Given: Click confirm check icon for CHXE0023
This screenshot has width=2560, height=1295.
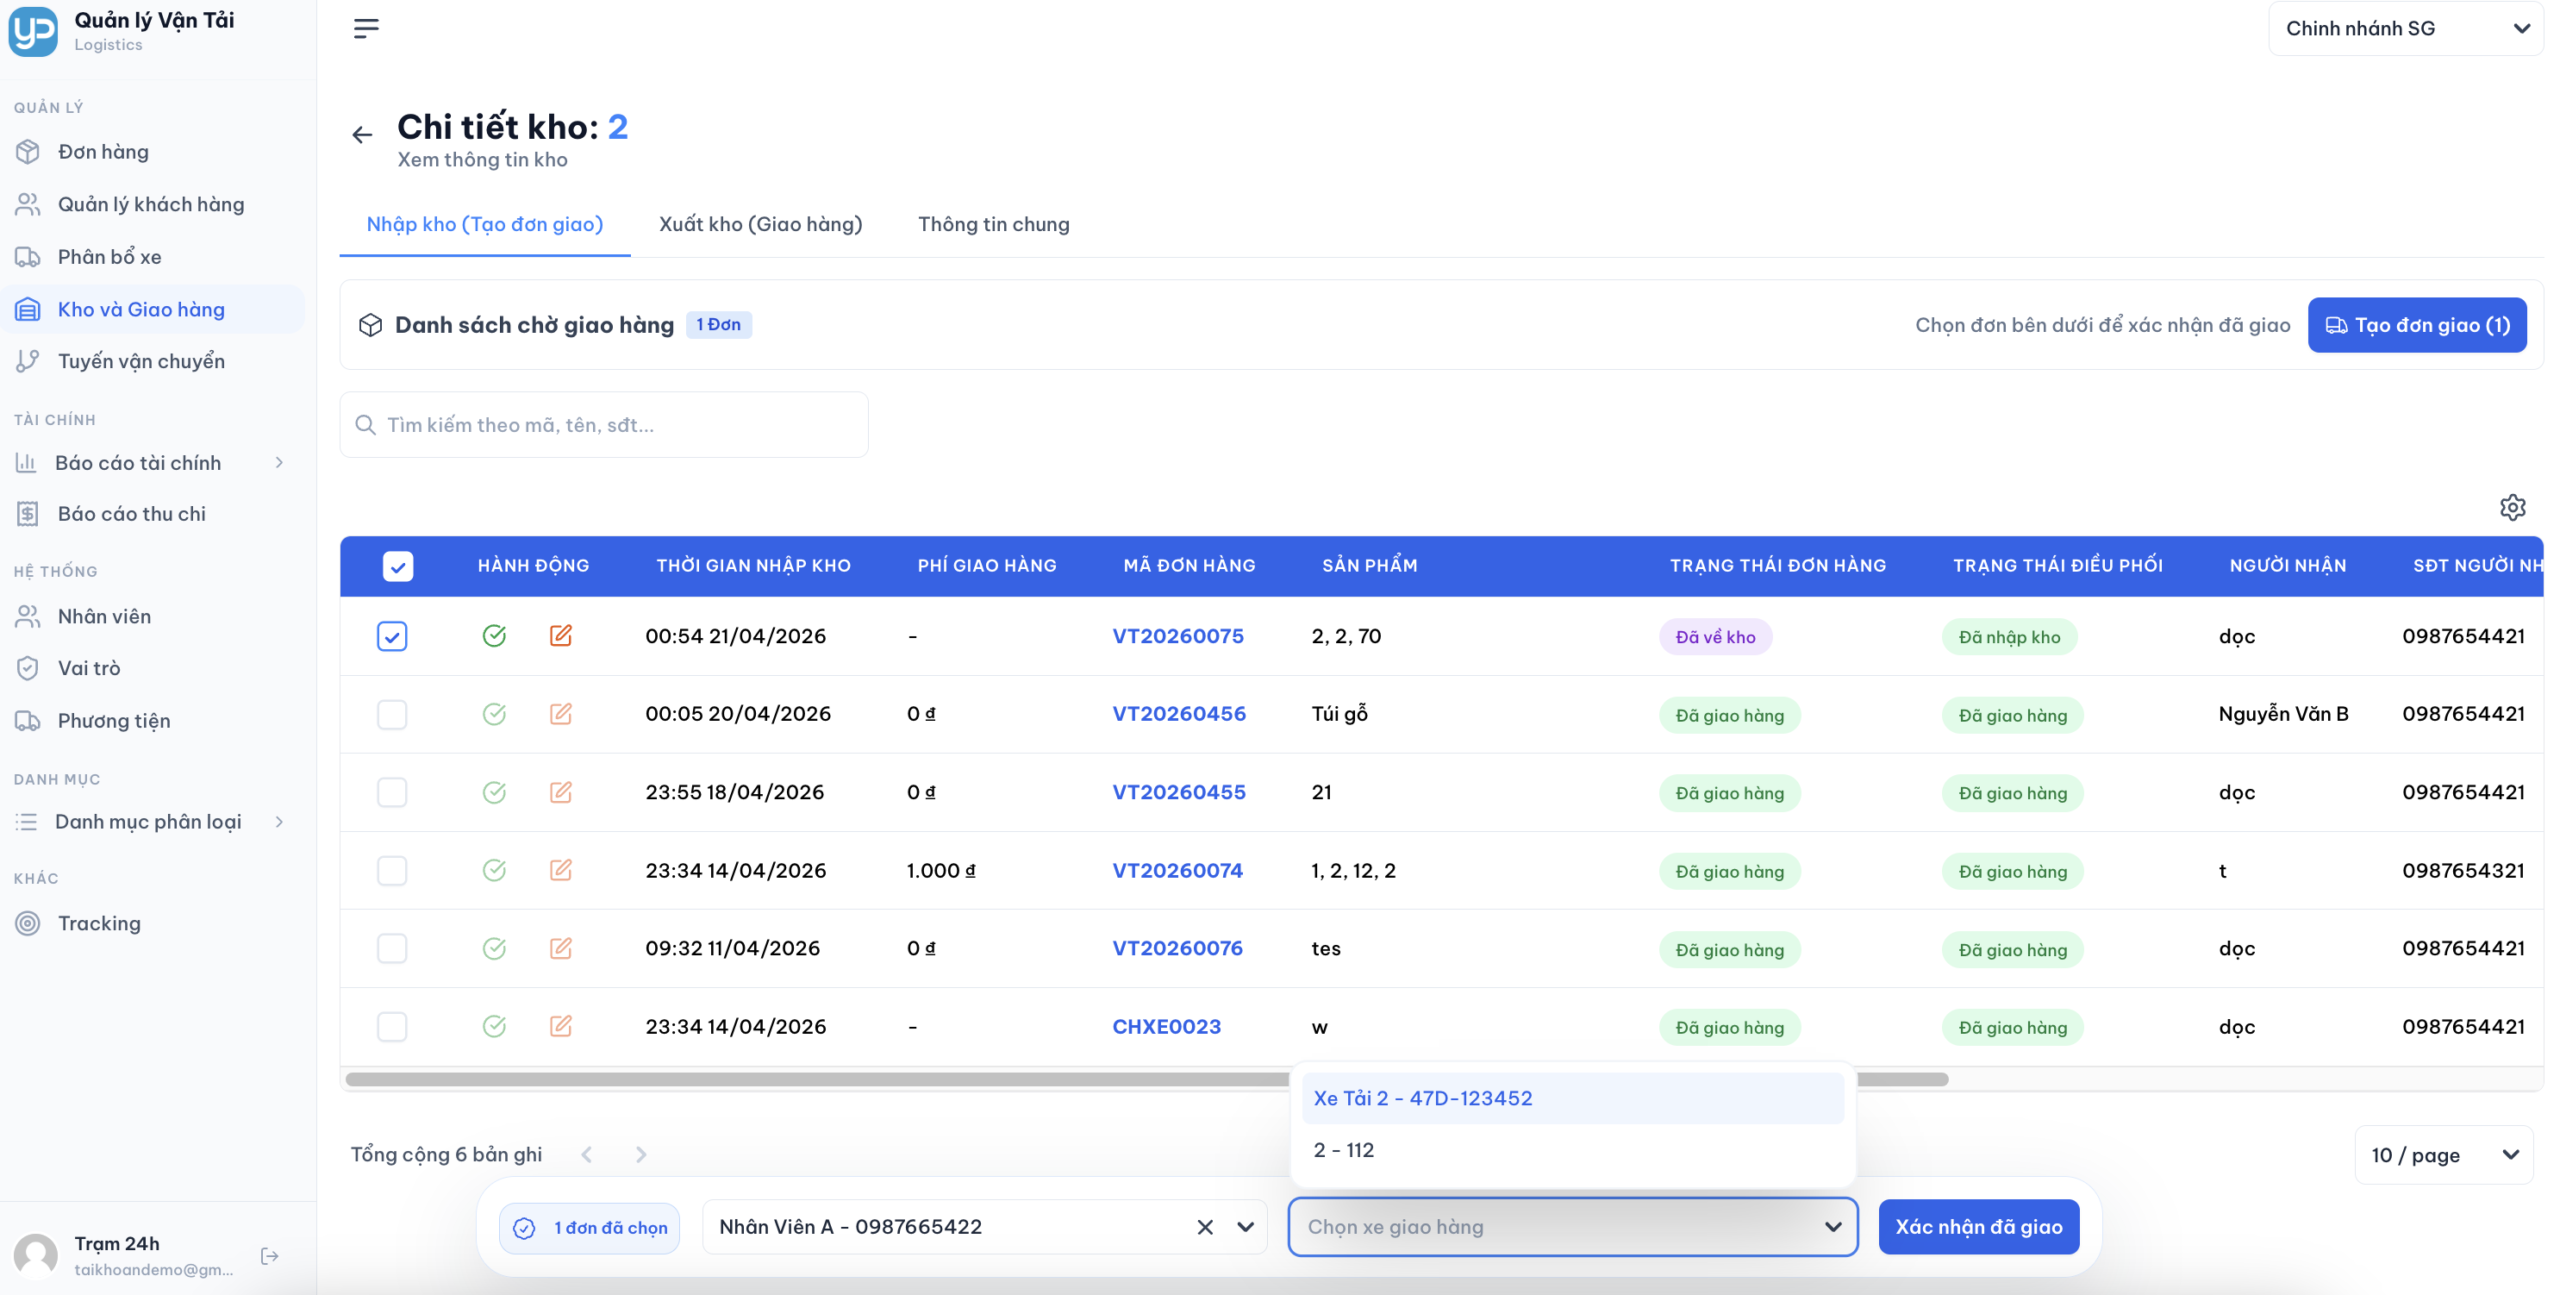Looking at the screenshot, I should click(x=494, y=1026).
